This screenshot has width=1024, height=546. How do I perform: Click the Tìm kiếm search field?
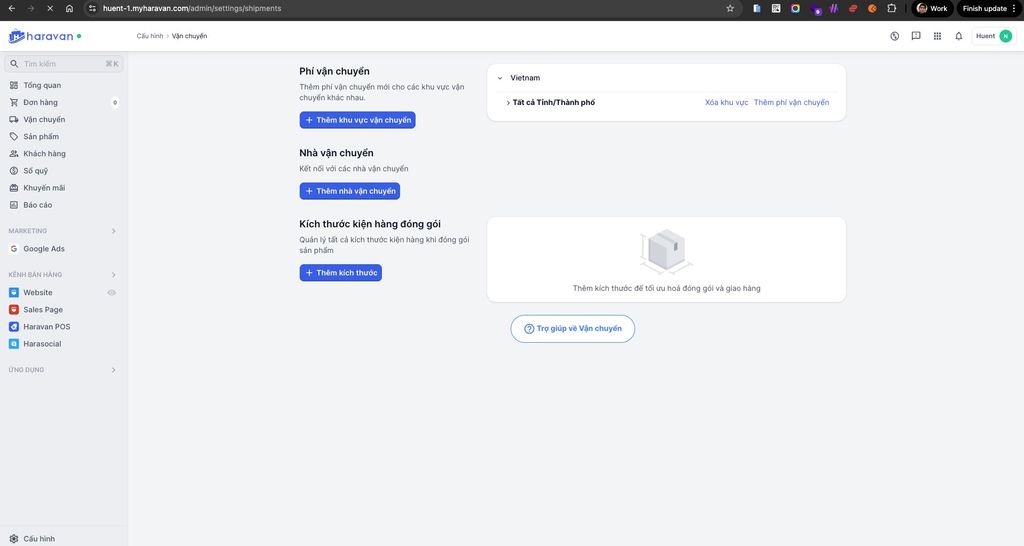[63, 64]
